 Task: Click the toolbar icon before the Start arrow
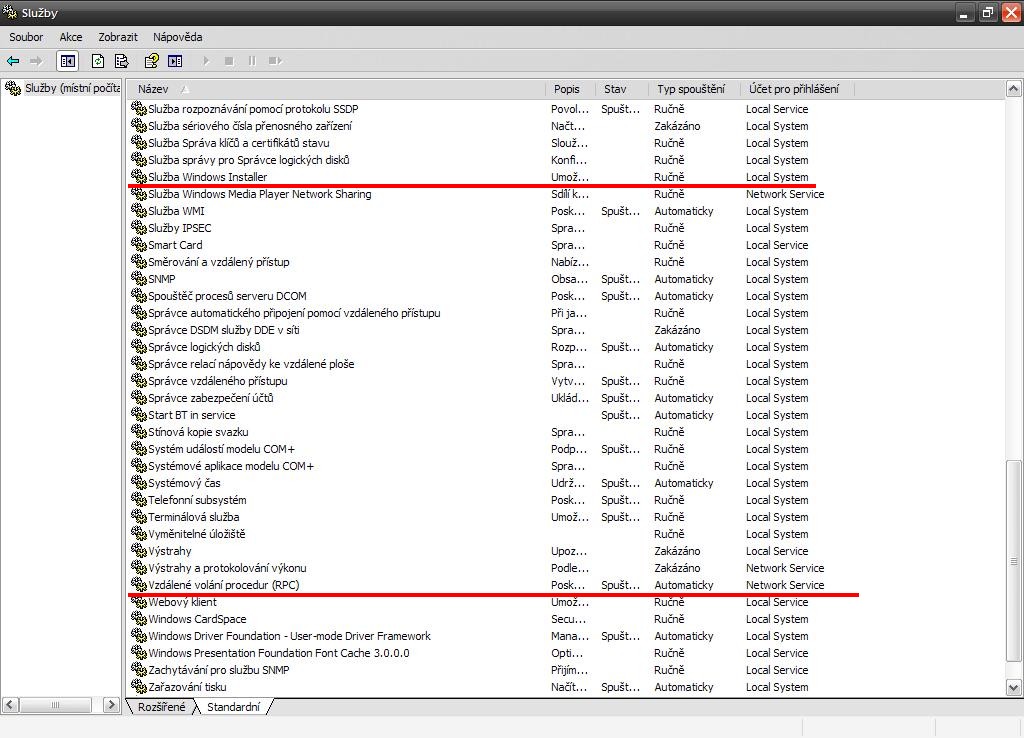click(175, 61)
